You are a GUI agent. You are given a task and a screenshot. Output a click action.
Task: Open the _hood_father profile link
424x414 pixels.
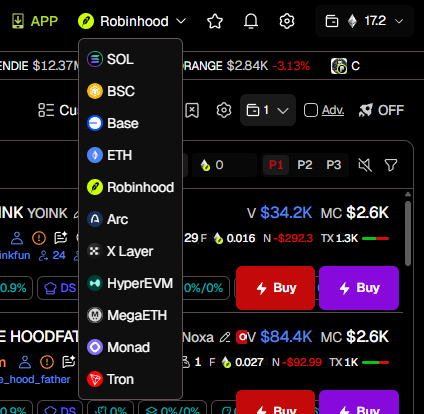[x=35, y=379]
